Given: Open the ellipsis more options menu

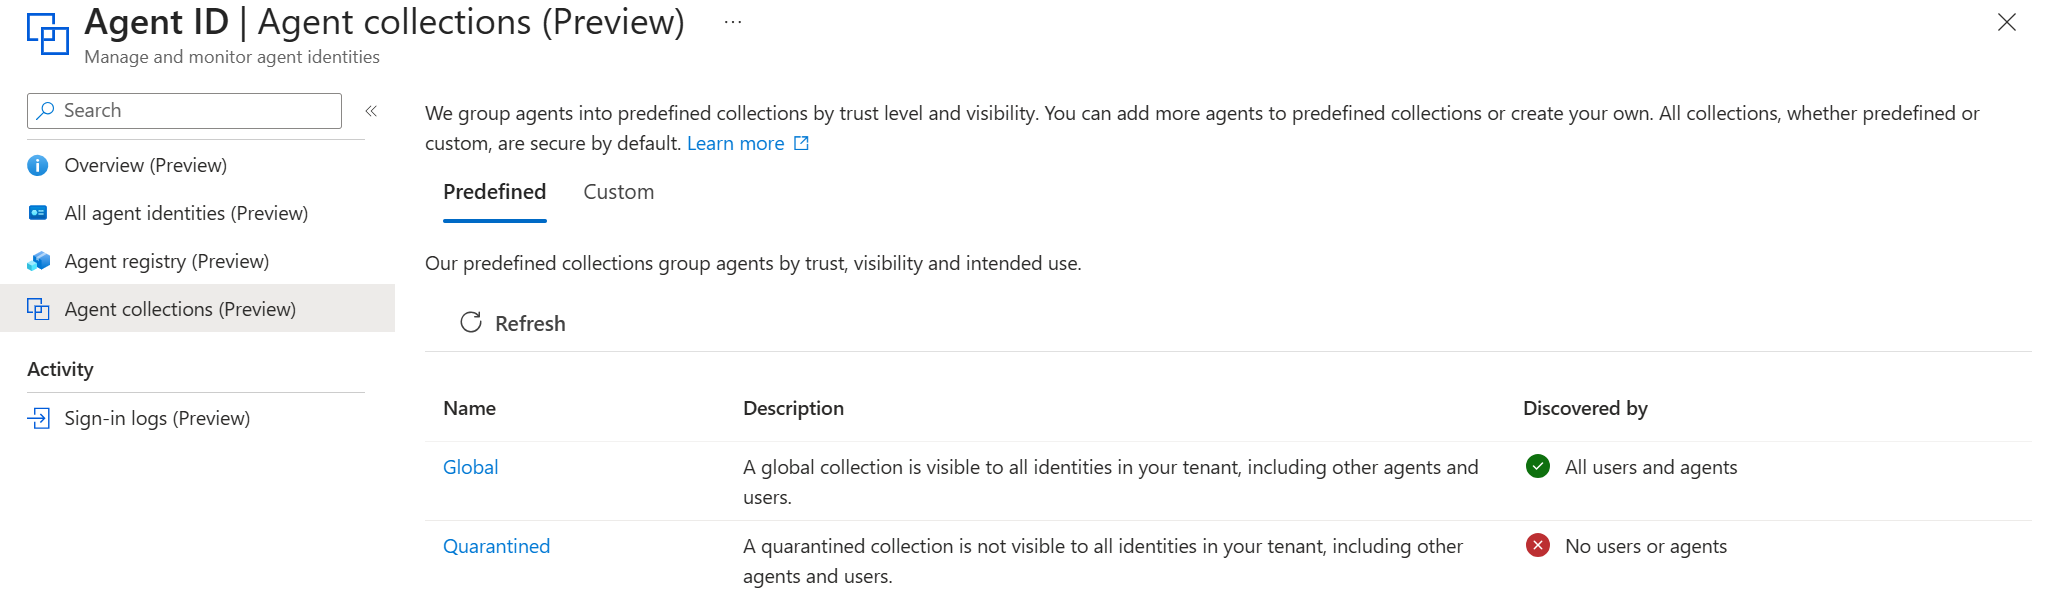Looking at the screenshot, I should point(733,22).
